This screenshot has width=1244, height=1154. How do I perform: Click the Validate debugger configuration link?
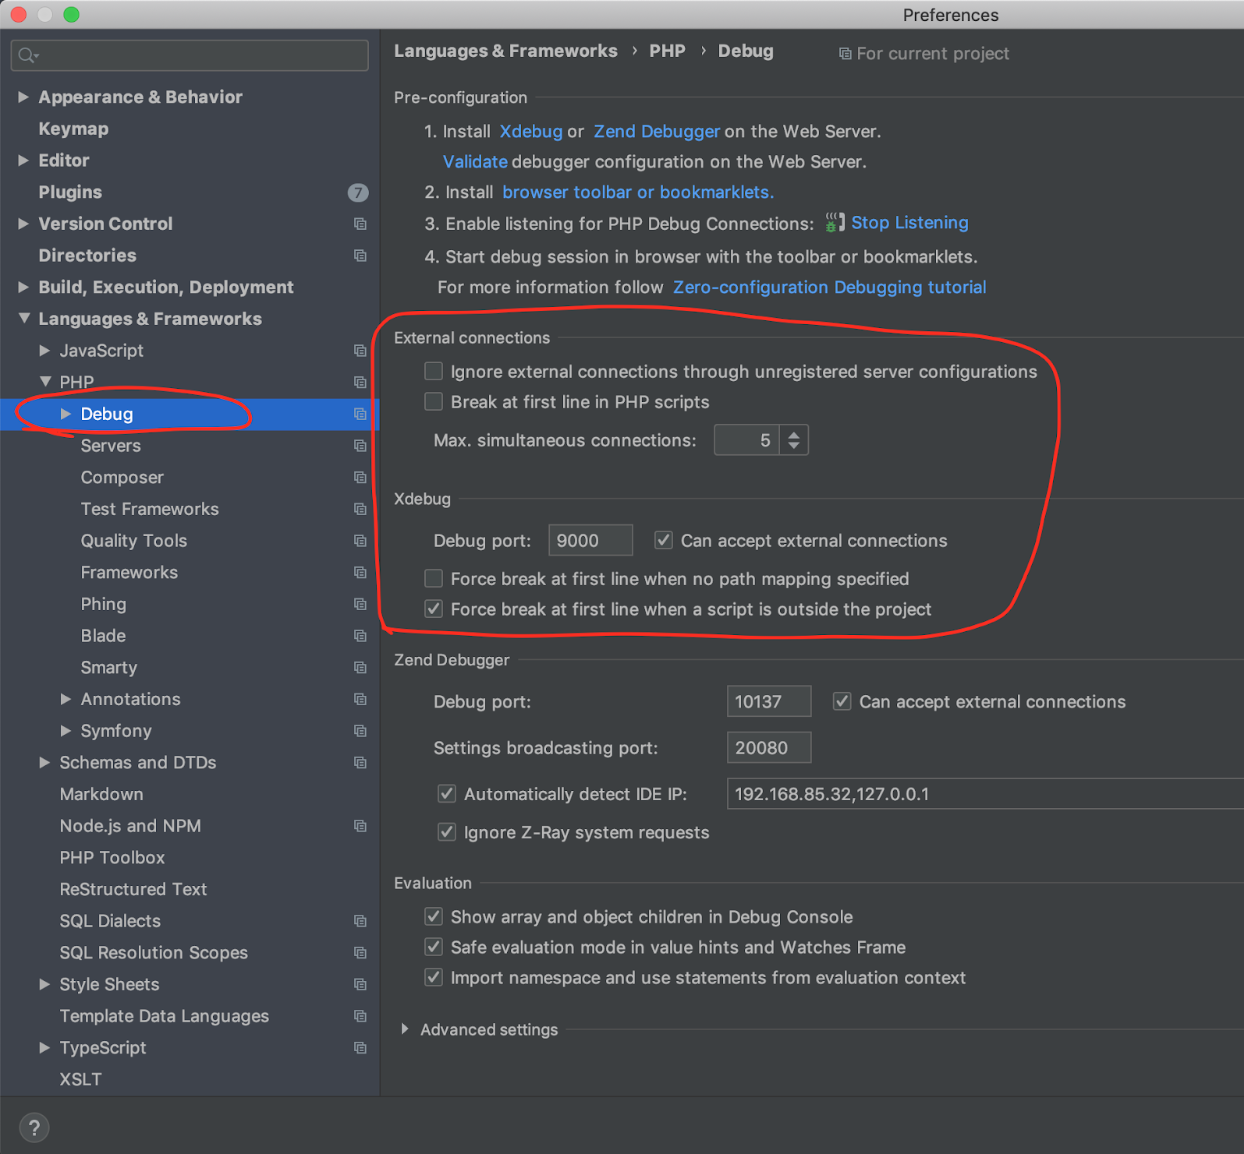click(x=475, y=161)
